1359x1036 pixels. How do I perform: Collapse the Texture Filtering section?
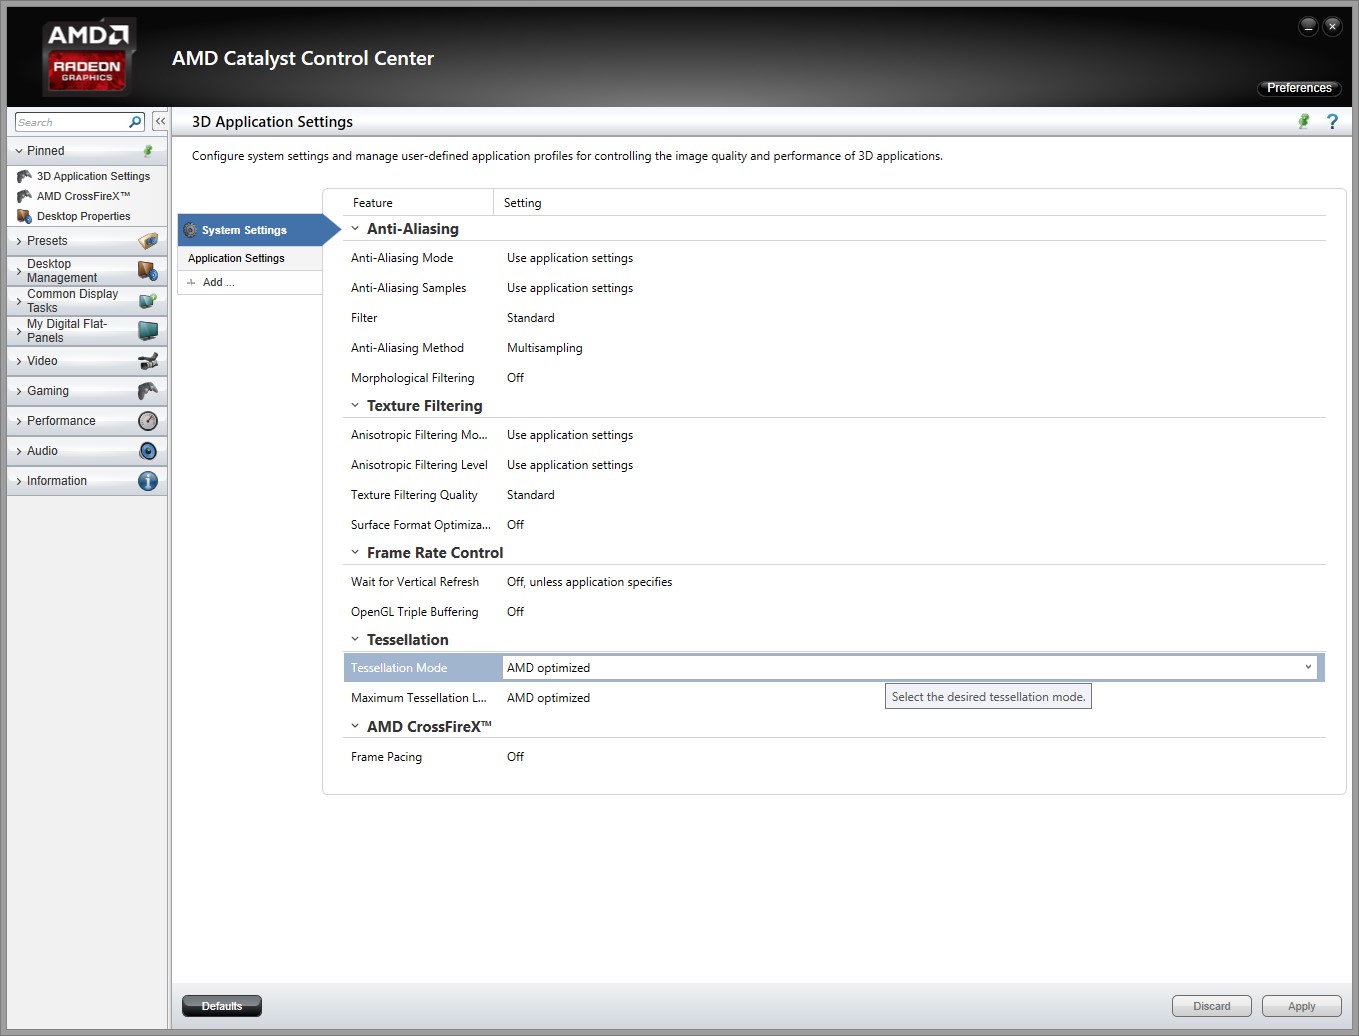click(x=355, y=406)
